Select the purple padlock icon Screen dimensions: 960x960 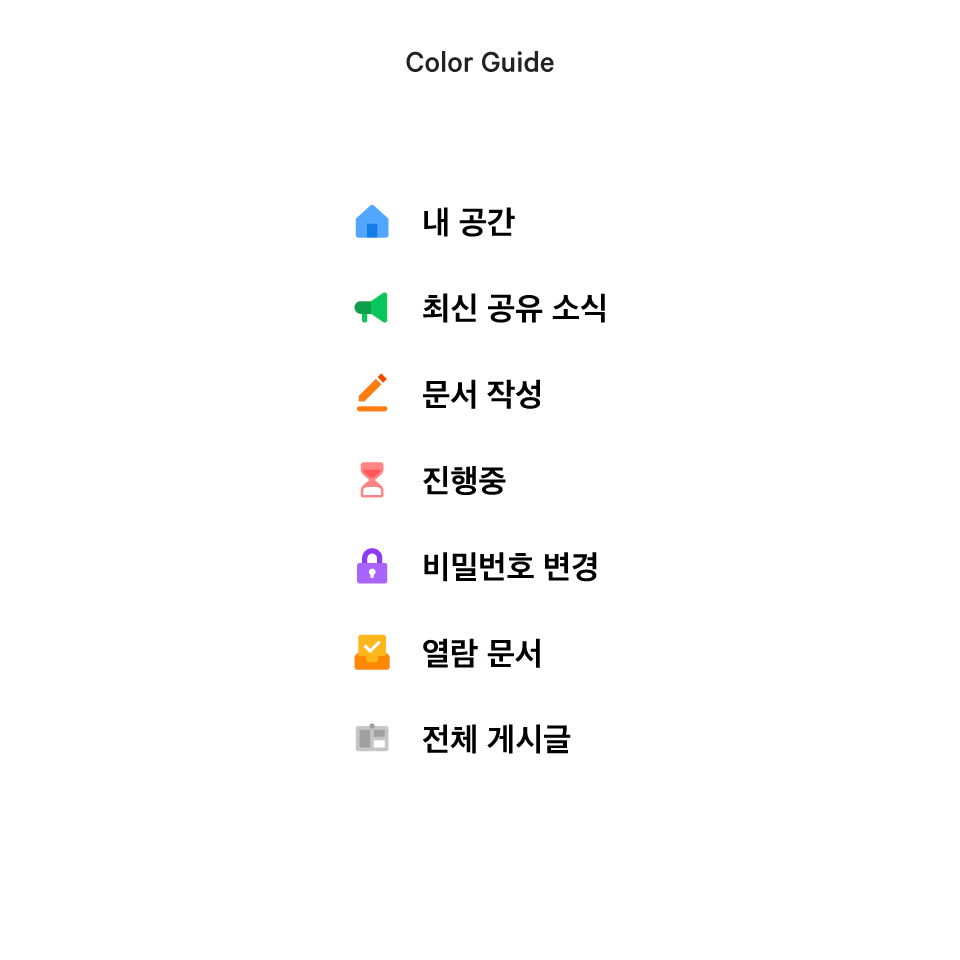click(372, 566)
